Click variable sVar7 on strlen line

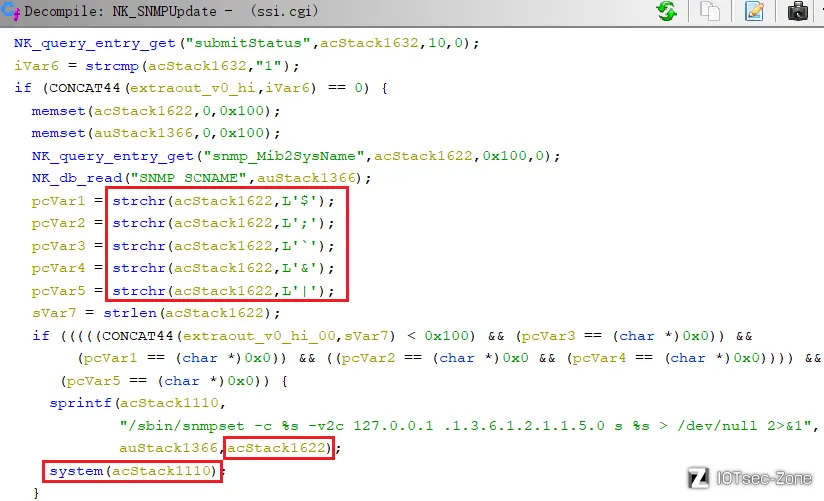tap(54, 313)
